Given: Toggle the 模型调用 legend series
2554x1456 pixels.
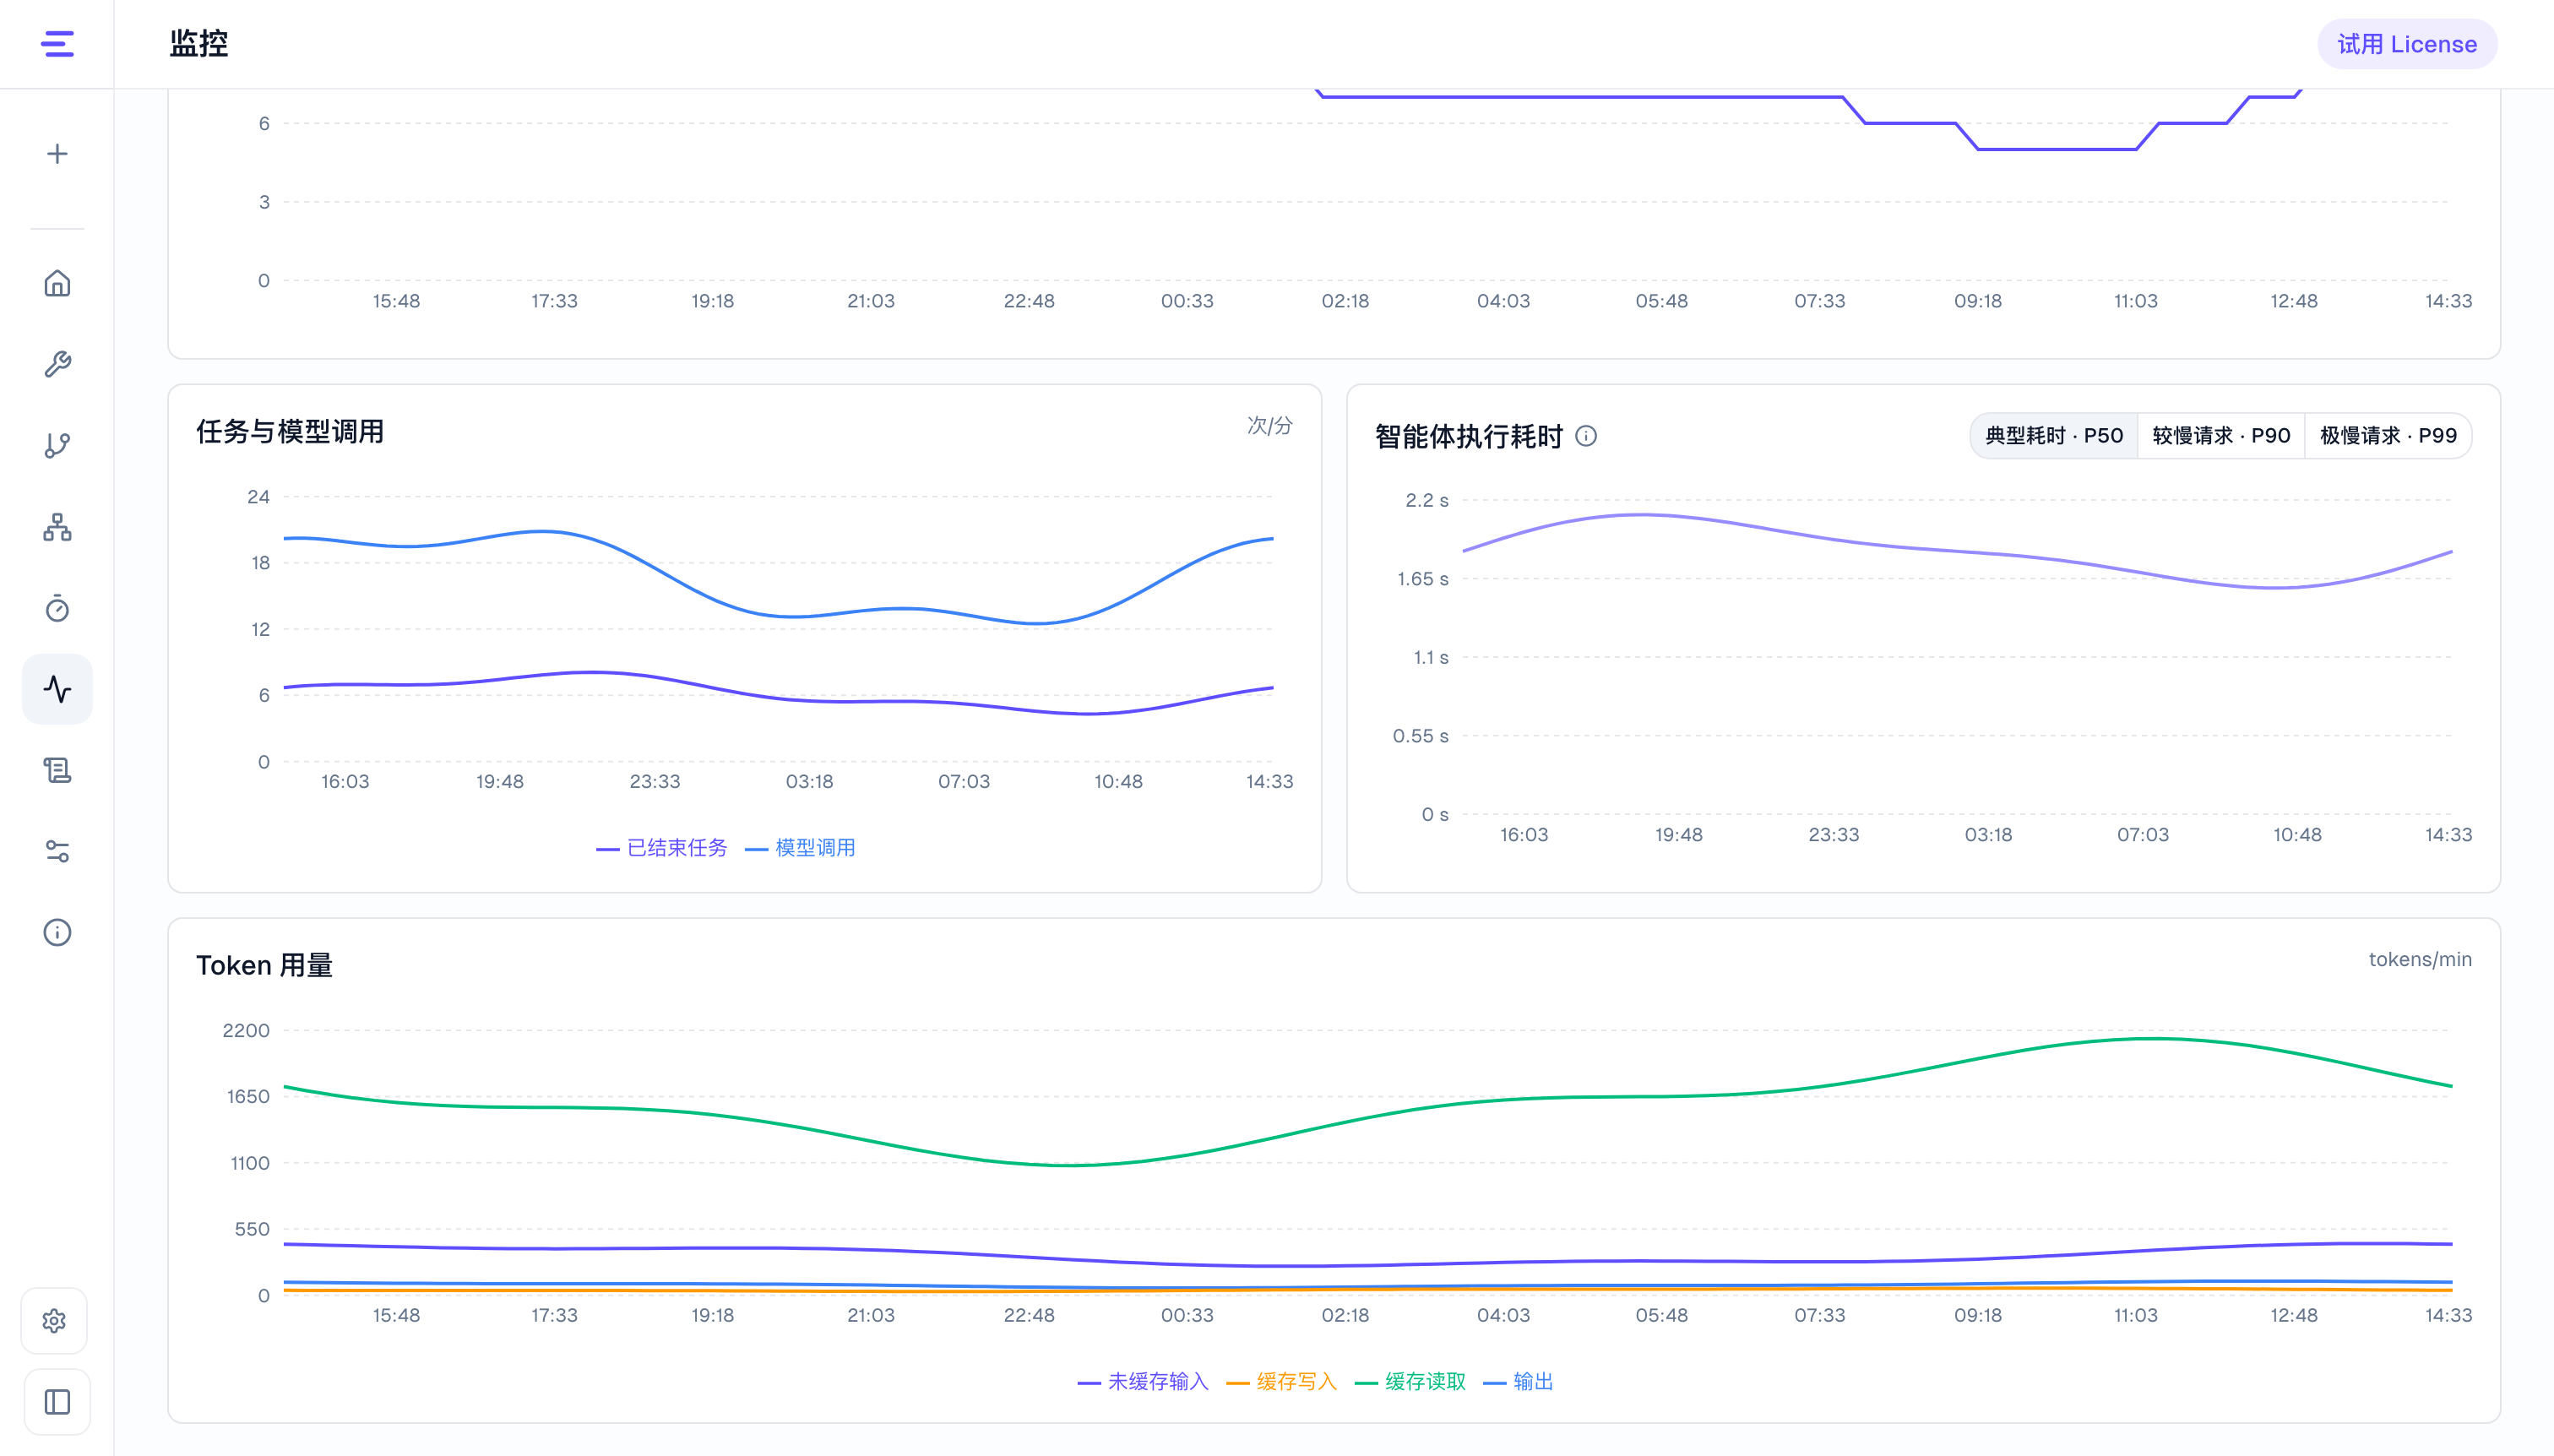Looking at the screenshot, I should point(800,848).
